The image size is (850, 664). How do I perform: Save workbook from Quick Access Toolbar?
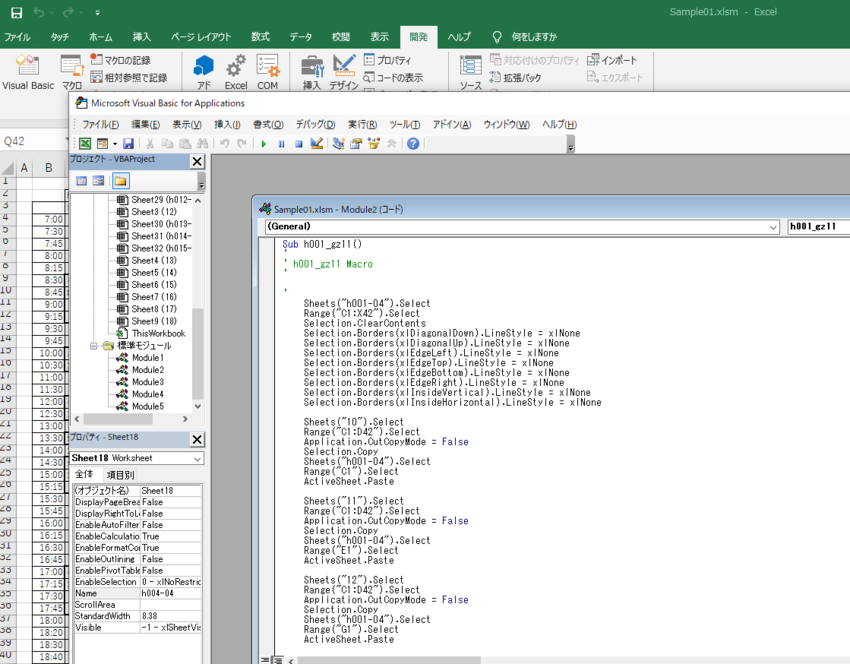click(17, 12)
